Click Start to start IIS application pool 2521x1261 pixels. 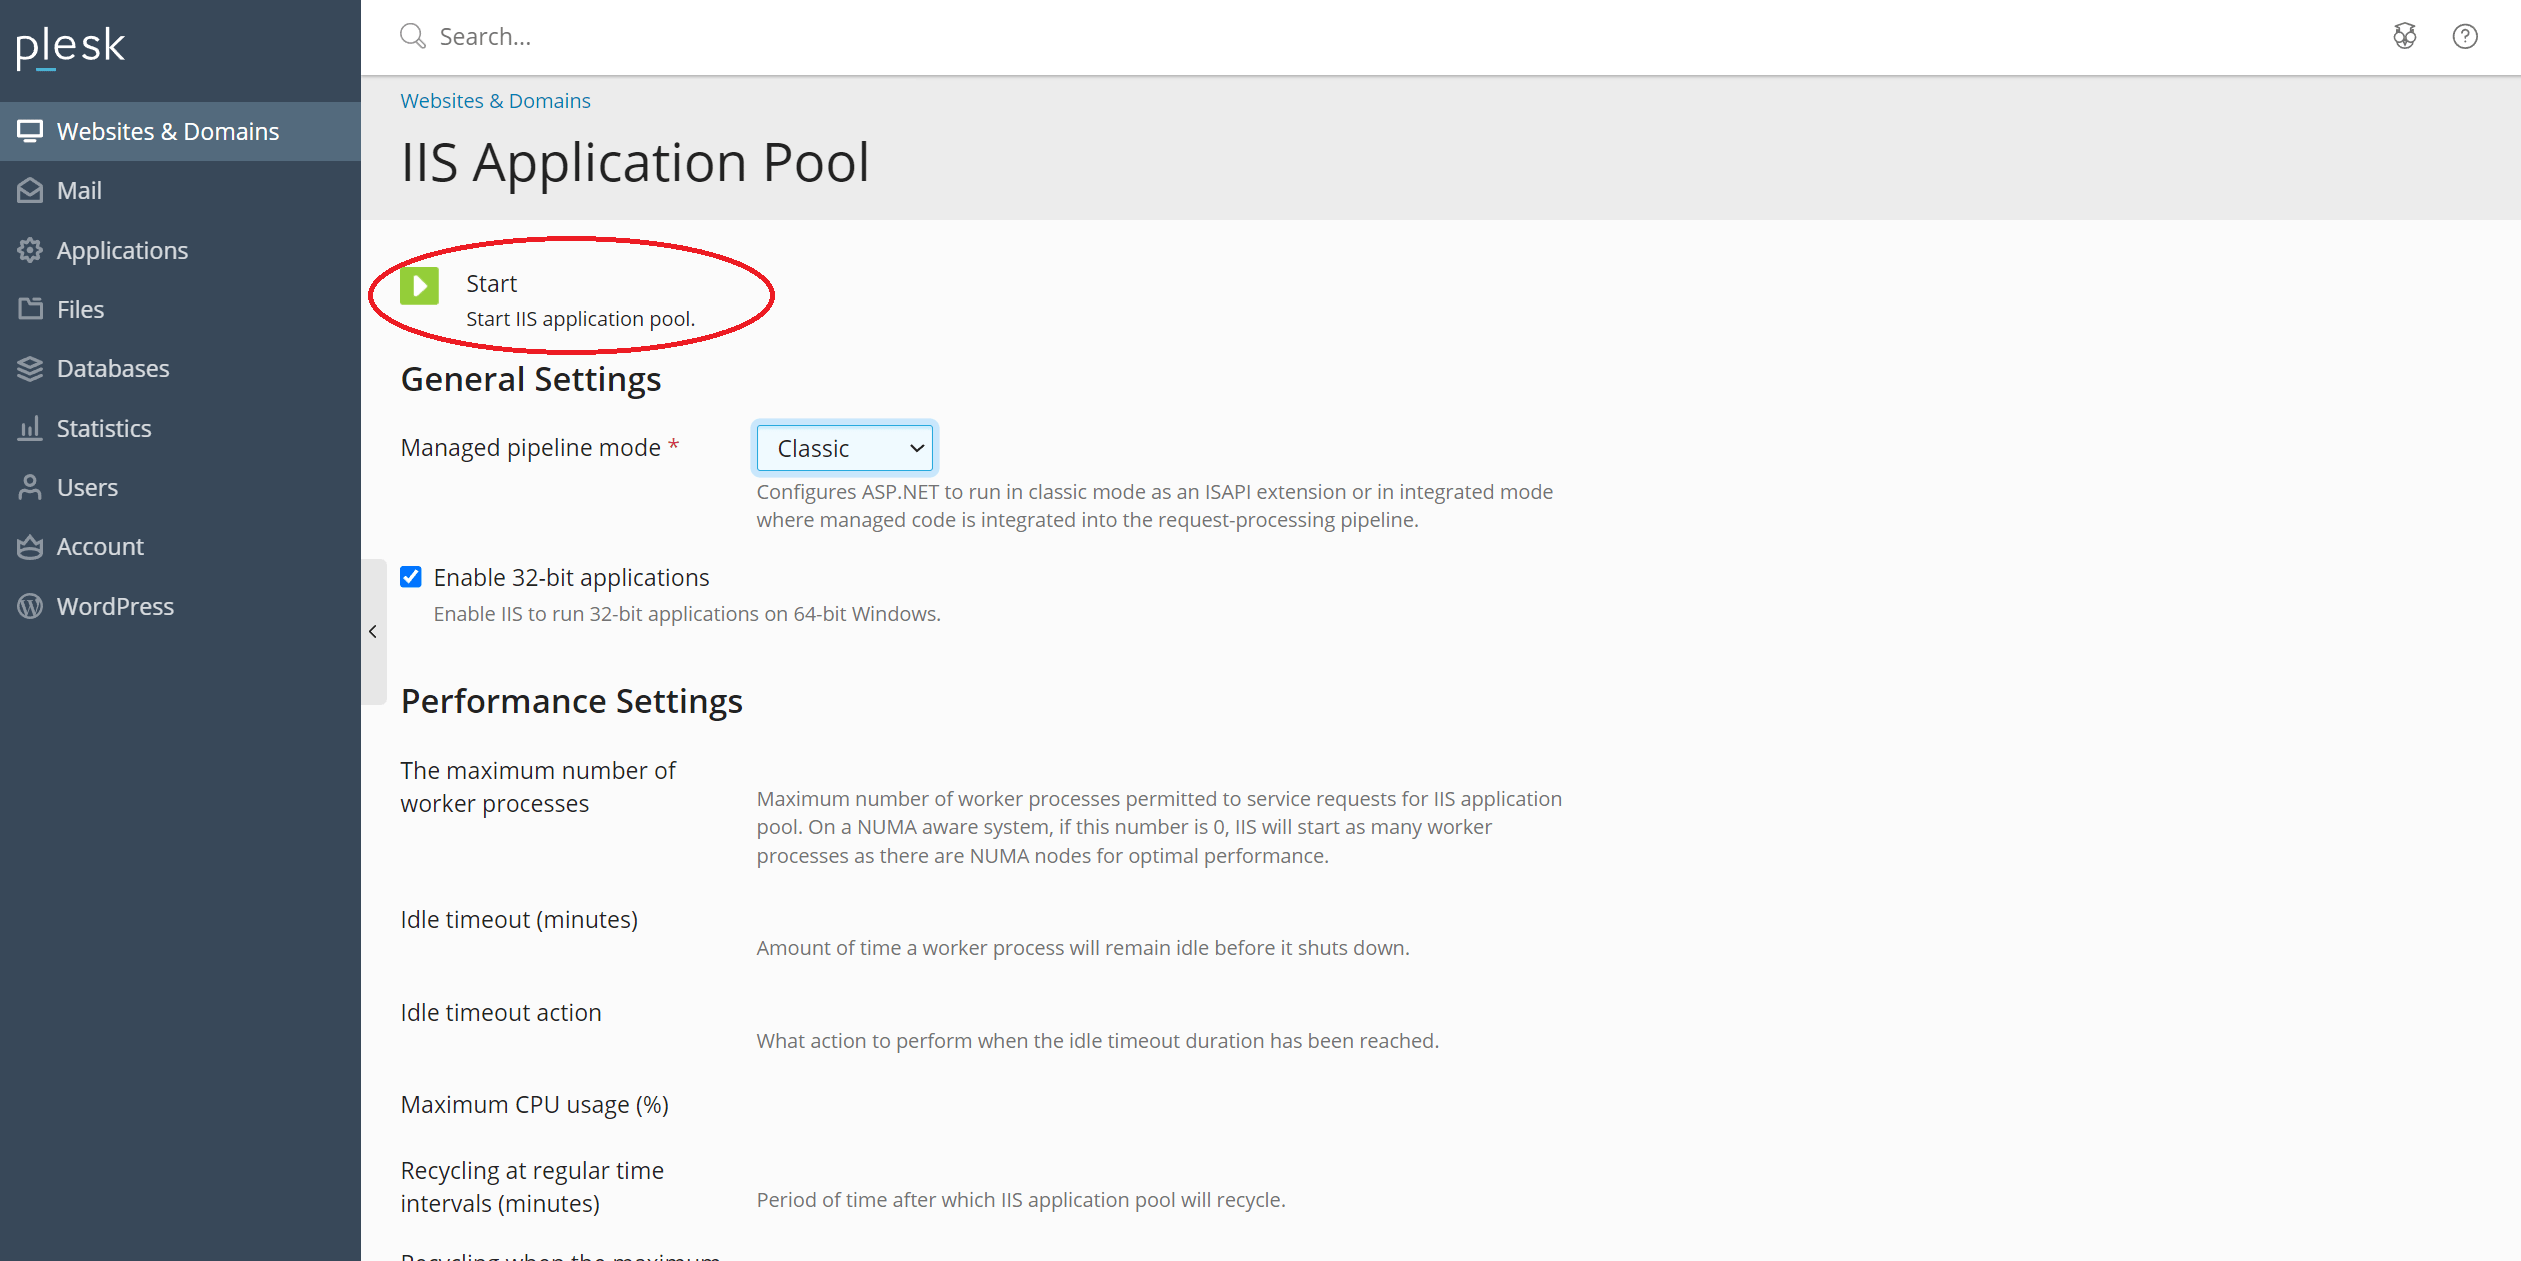491,284
